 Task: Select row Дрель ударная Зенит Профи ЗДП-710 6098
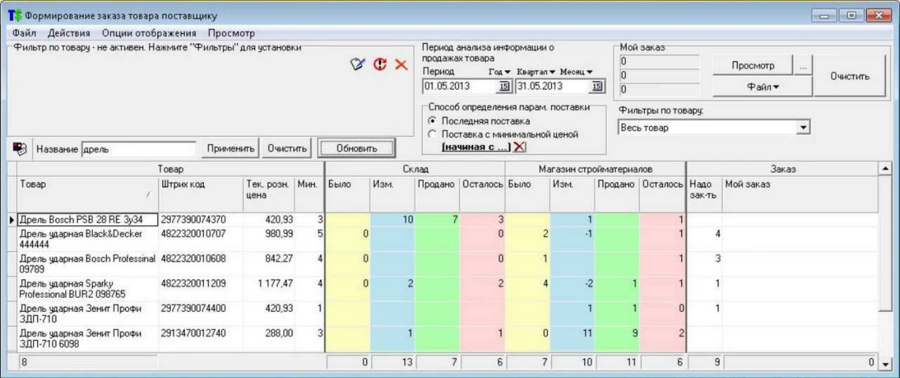(x=88, y=338)
